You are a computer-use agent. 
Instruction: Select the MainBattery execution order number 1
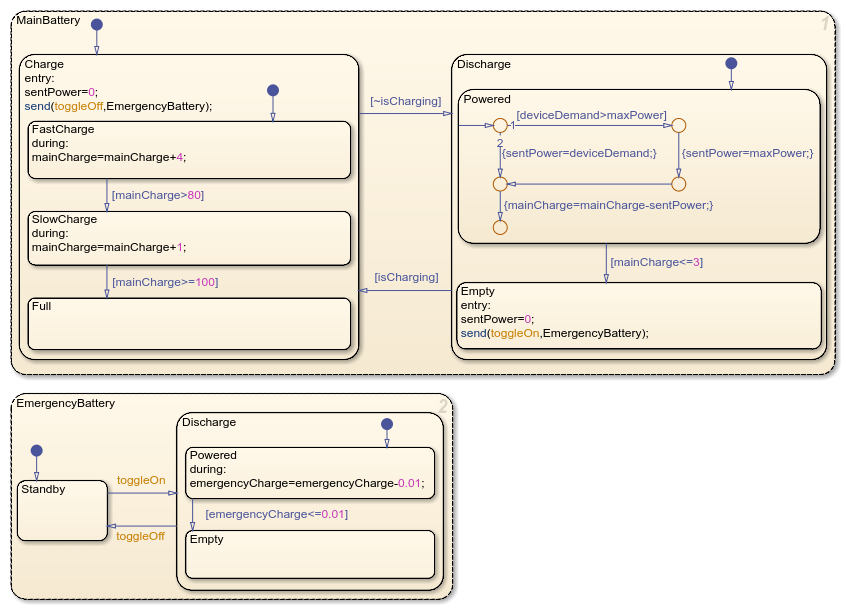click(825, 24)
